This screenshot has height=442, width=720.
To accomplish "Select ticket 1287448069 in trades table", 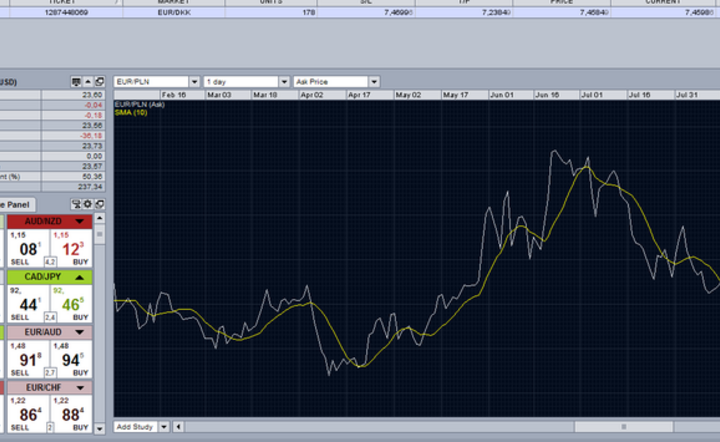I will coord(66,12).
